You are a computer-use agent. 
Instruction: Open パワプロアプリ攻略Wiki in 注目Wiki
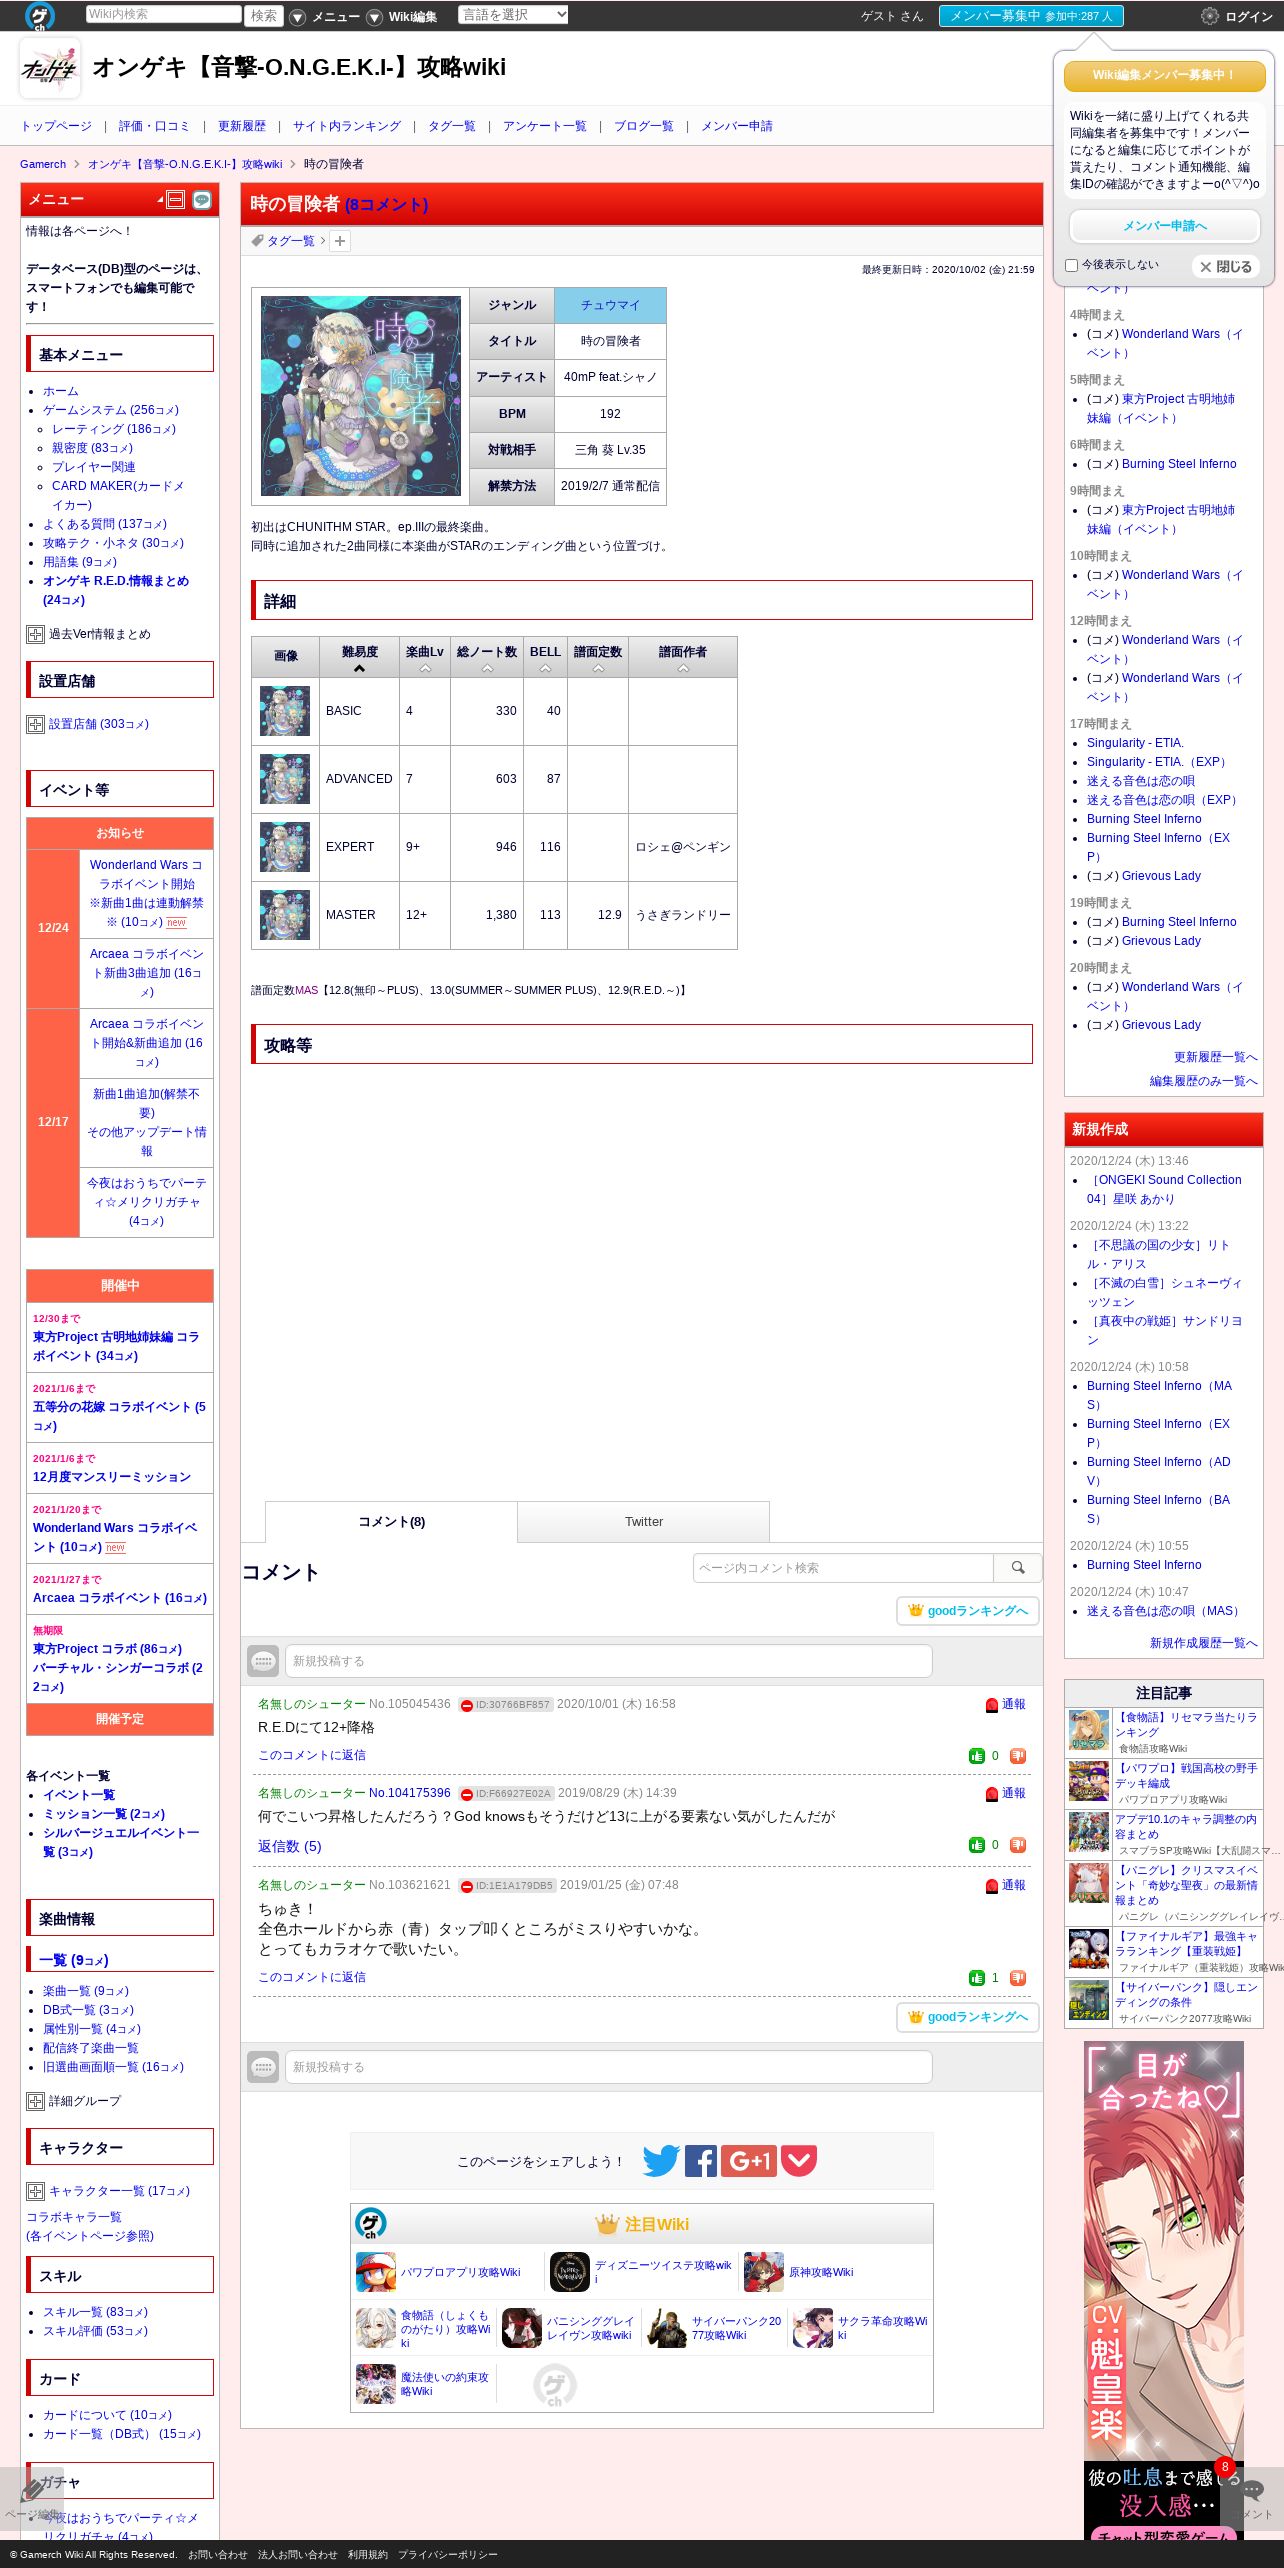(460, 2272)
